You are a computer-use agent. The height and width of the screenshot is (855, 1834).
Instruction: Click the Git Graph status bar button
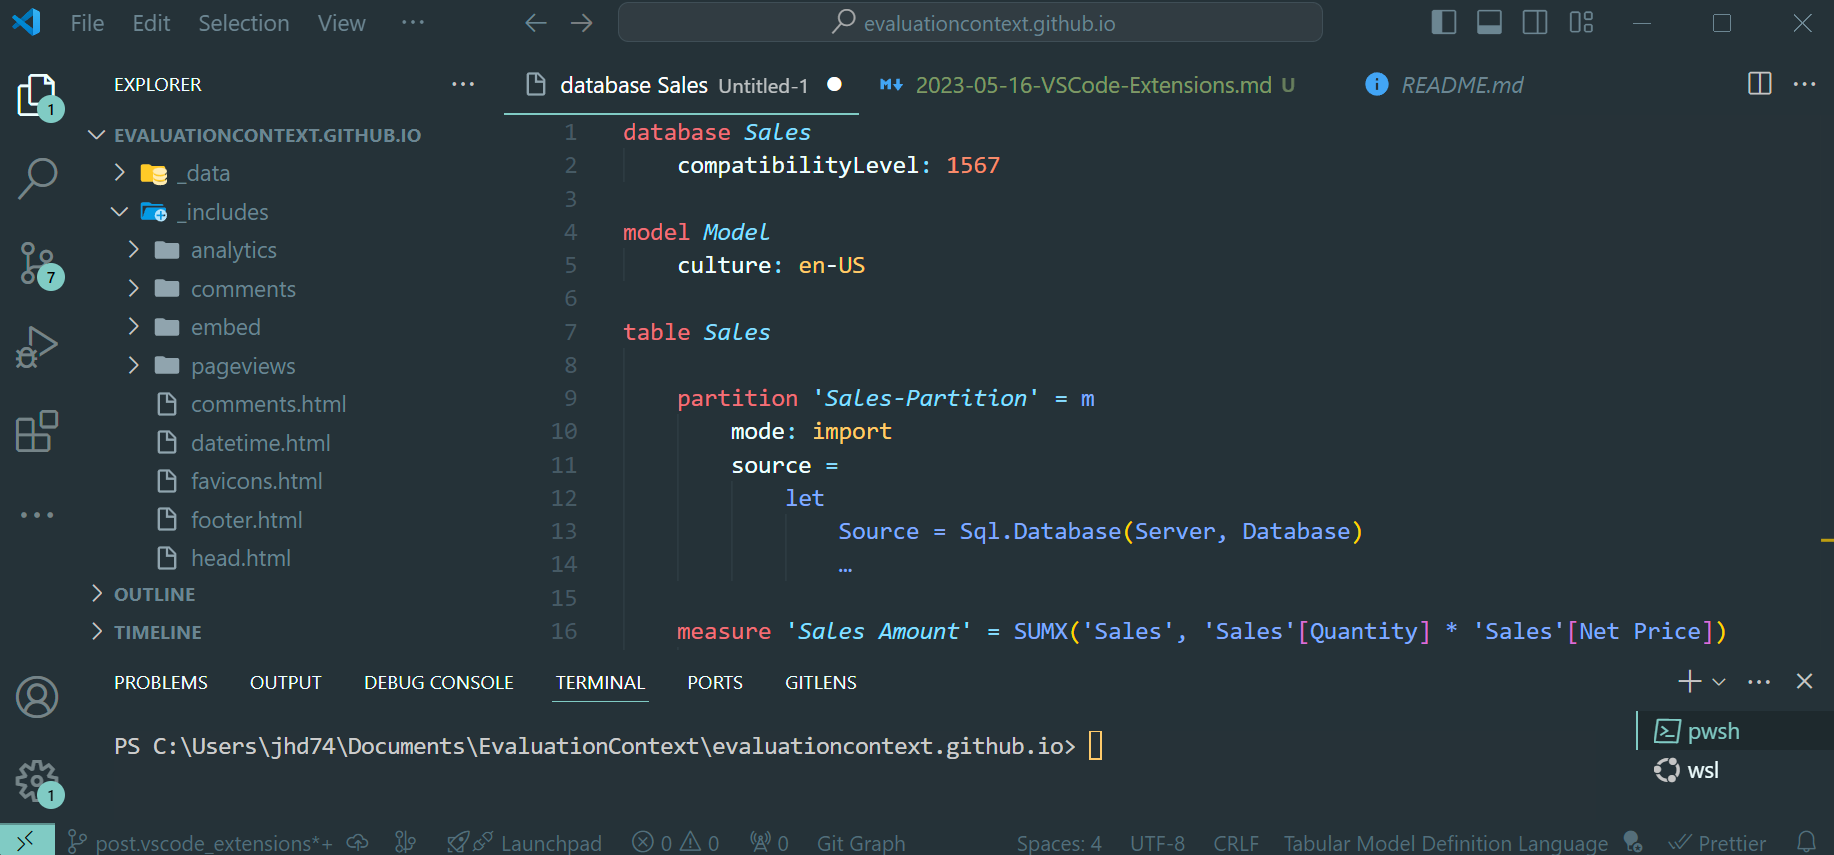(860, 843)
